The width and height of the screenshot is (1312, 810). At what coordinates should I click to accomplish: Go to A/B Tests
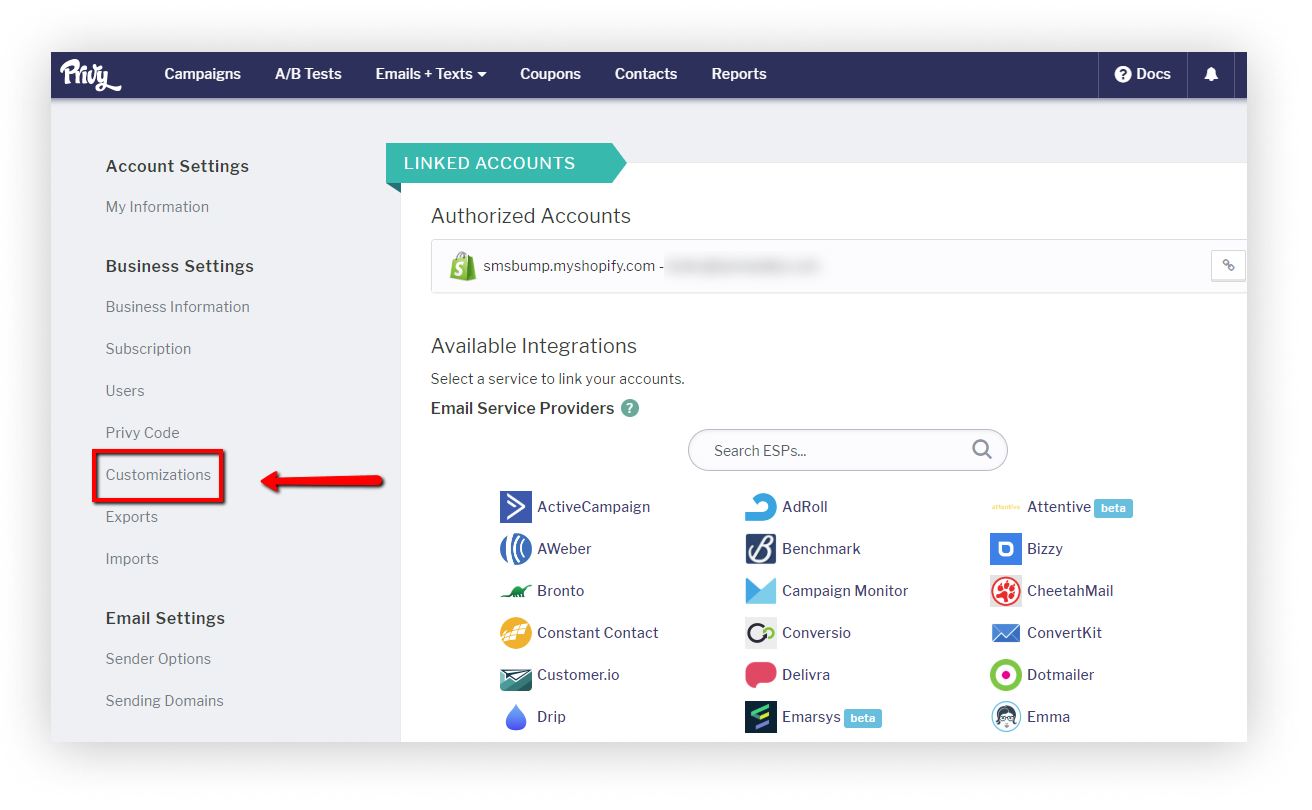(308, 74)
